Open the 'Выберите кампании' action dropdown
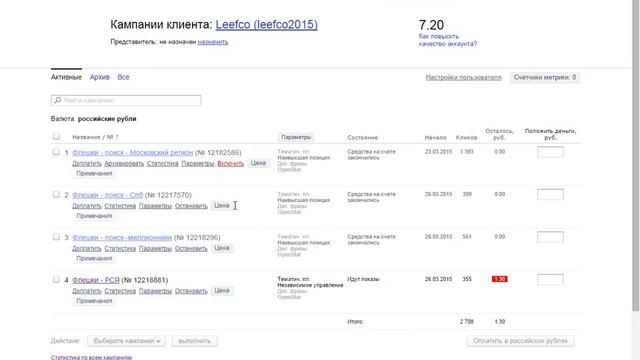Image resolution: width=640 pixels, height=360 pixels. click(127, 341)
